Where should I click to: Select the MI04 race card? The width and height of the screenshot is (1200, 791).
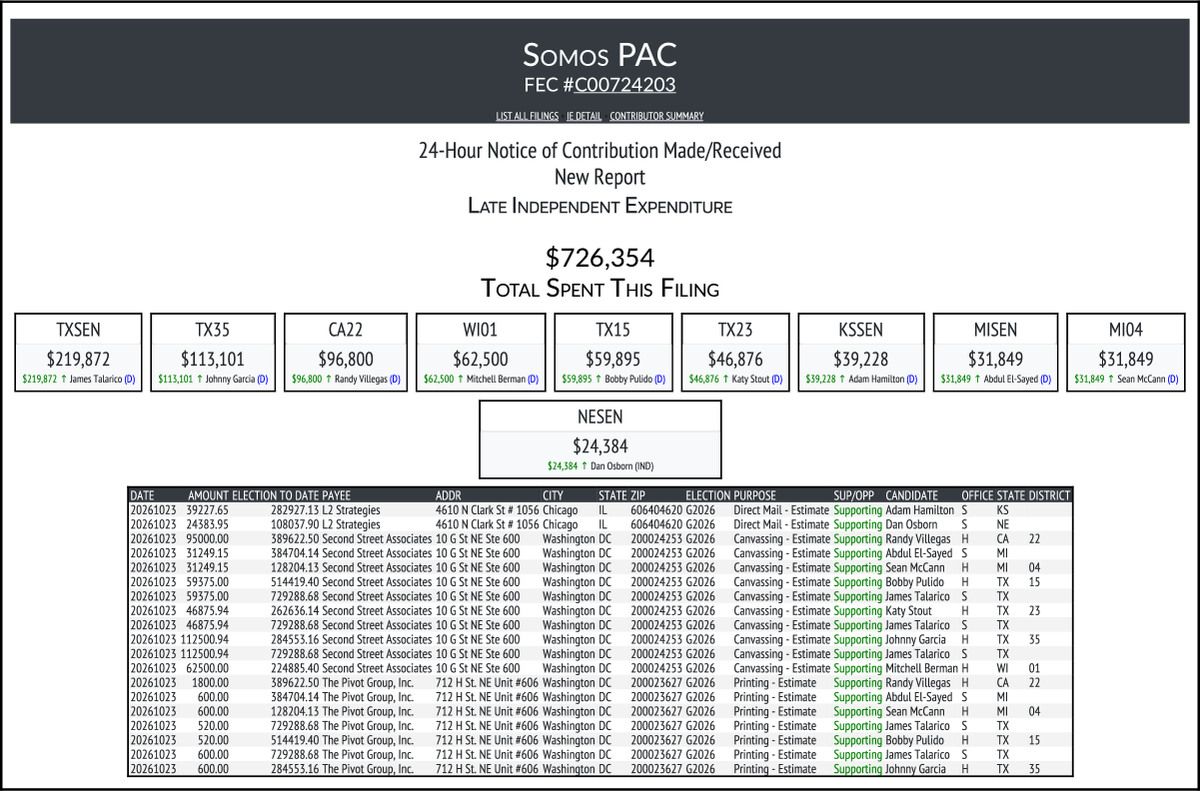(x=1126, y=353)
